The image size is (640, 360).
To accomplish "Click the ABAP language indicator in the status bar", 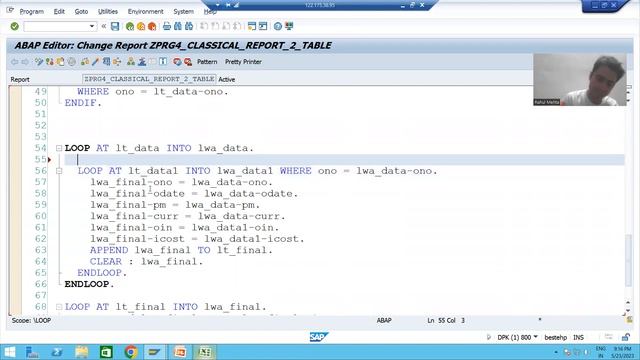I will [x=384, y=320].
